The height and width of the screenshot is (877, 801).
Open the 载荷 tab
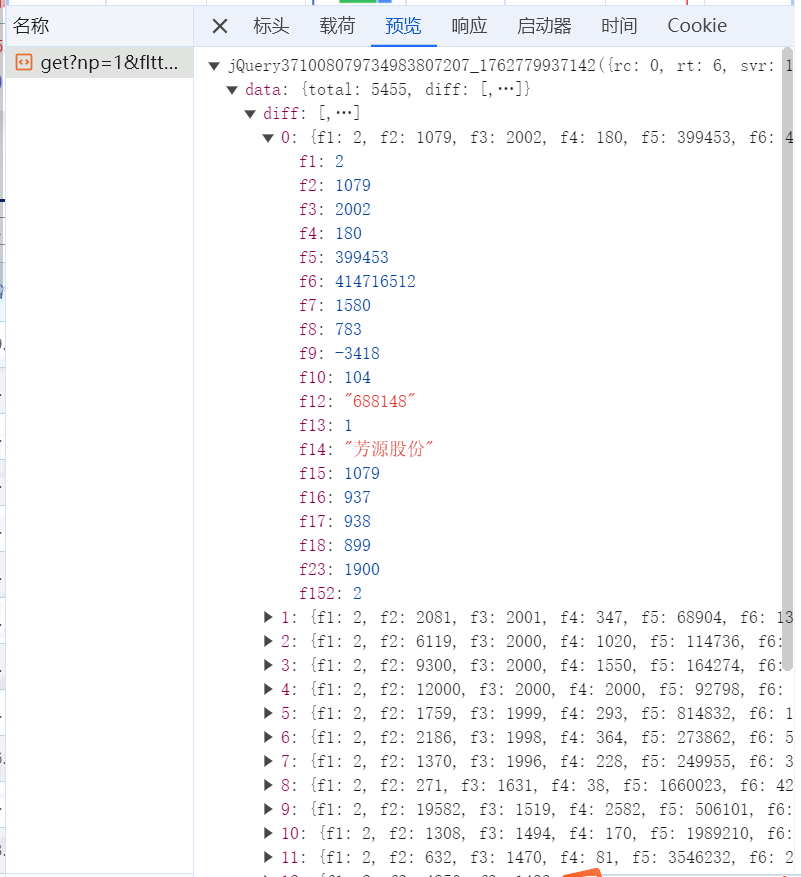coord(337,26)
